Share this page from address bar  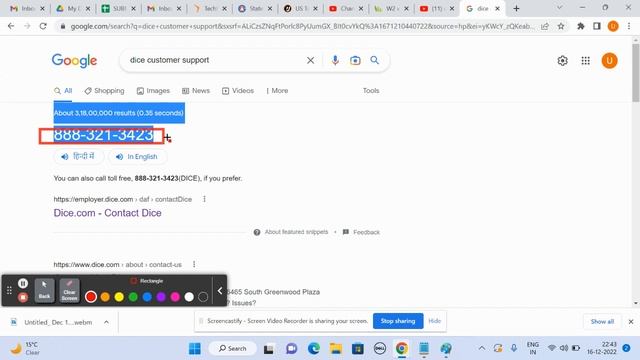tap(545, 26)
